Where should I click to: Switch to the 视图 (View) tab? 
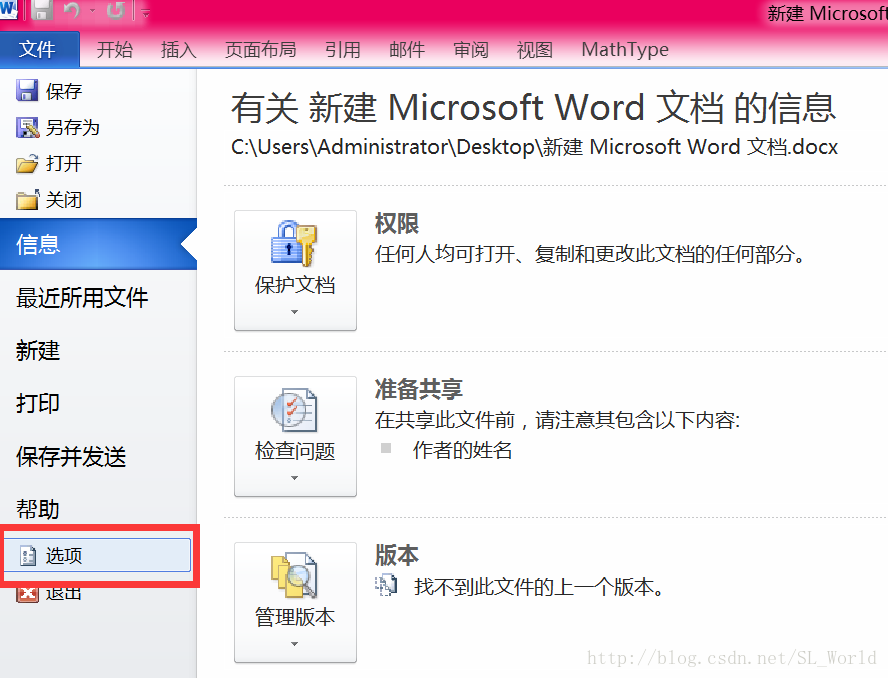(535, 50)
